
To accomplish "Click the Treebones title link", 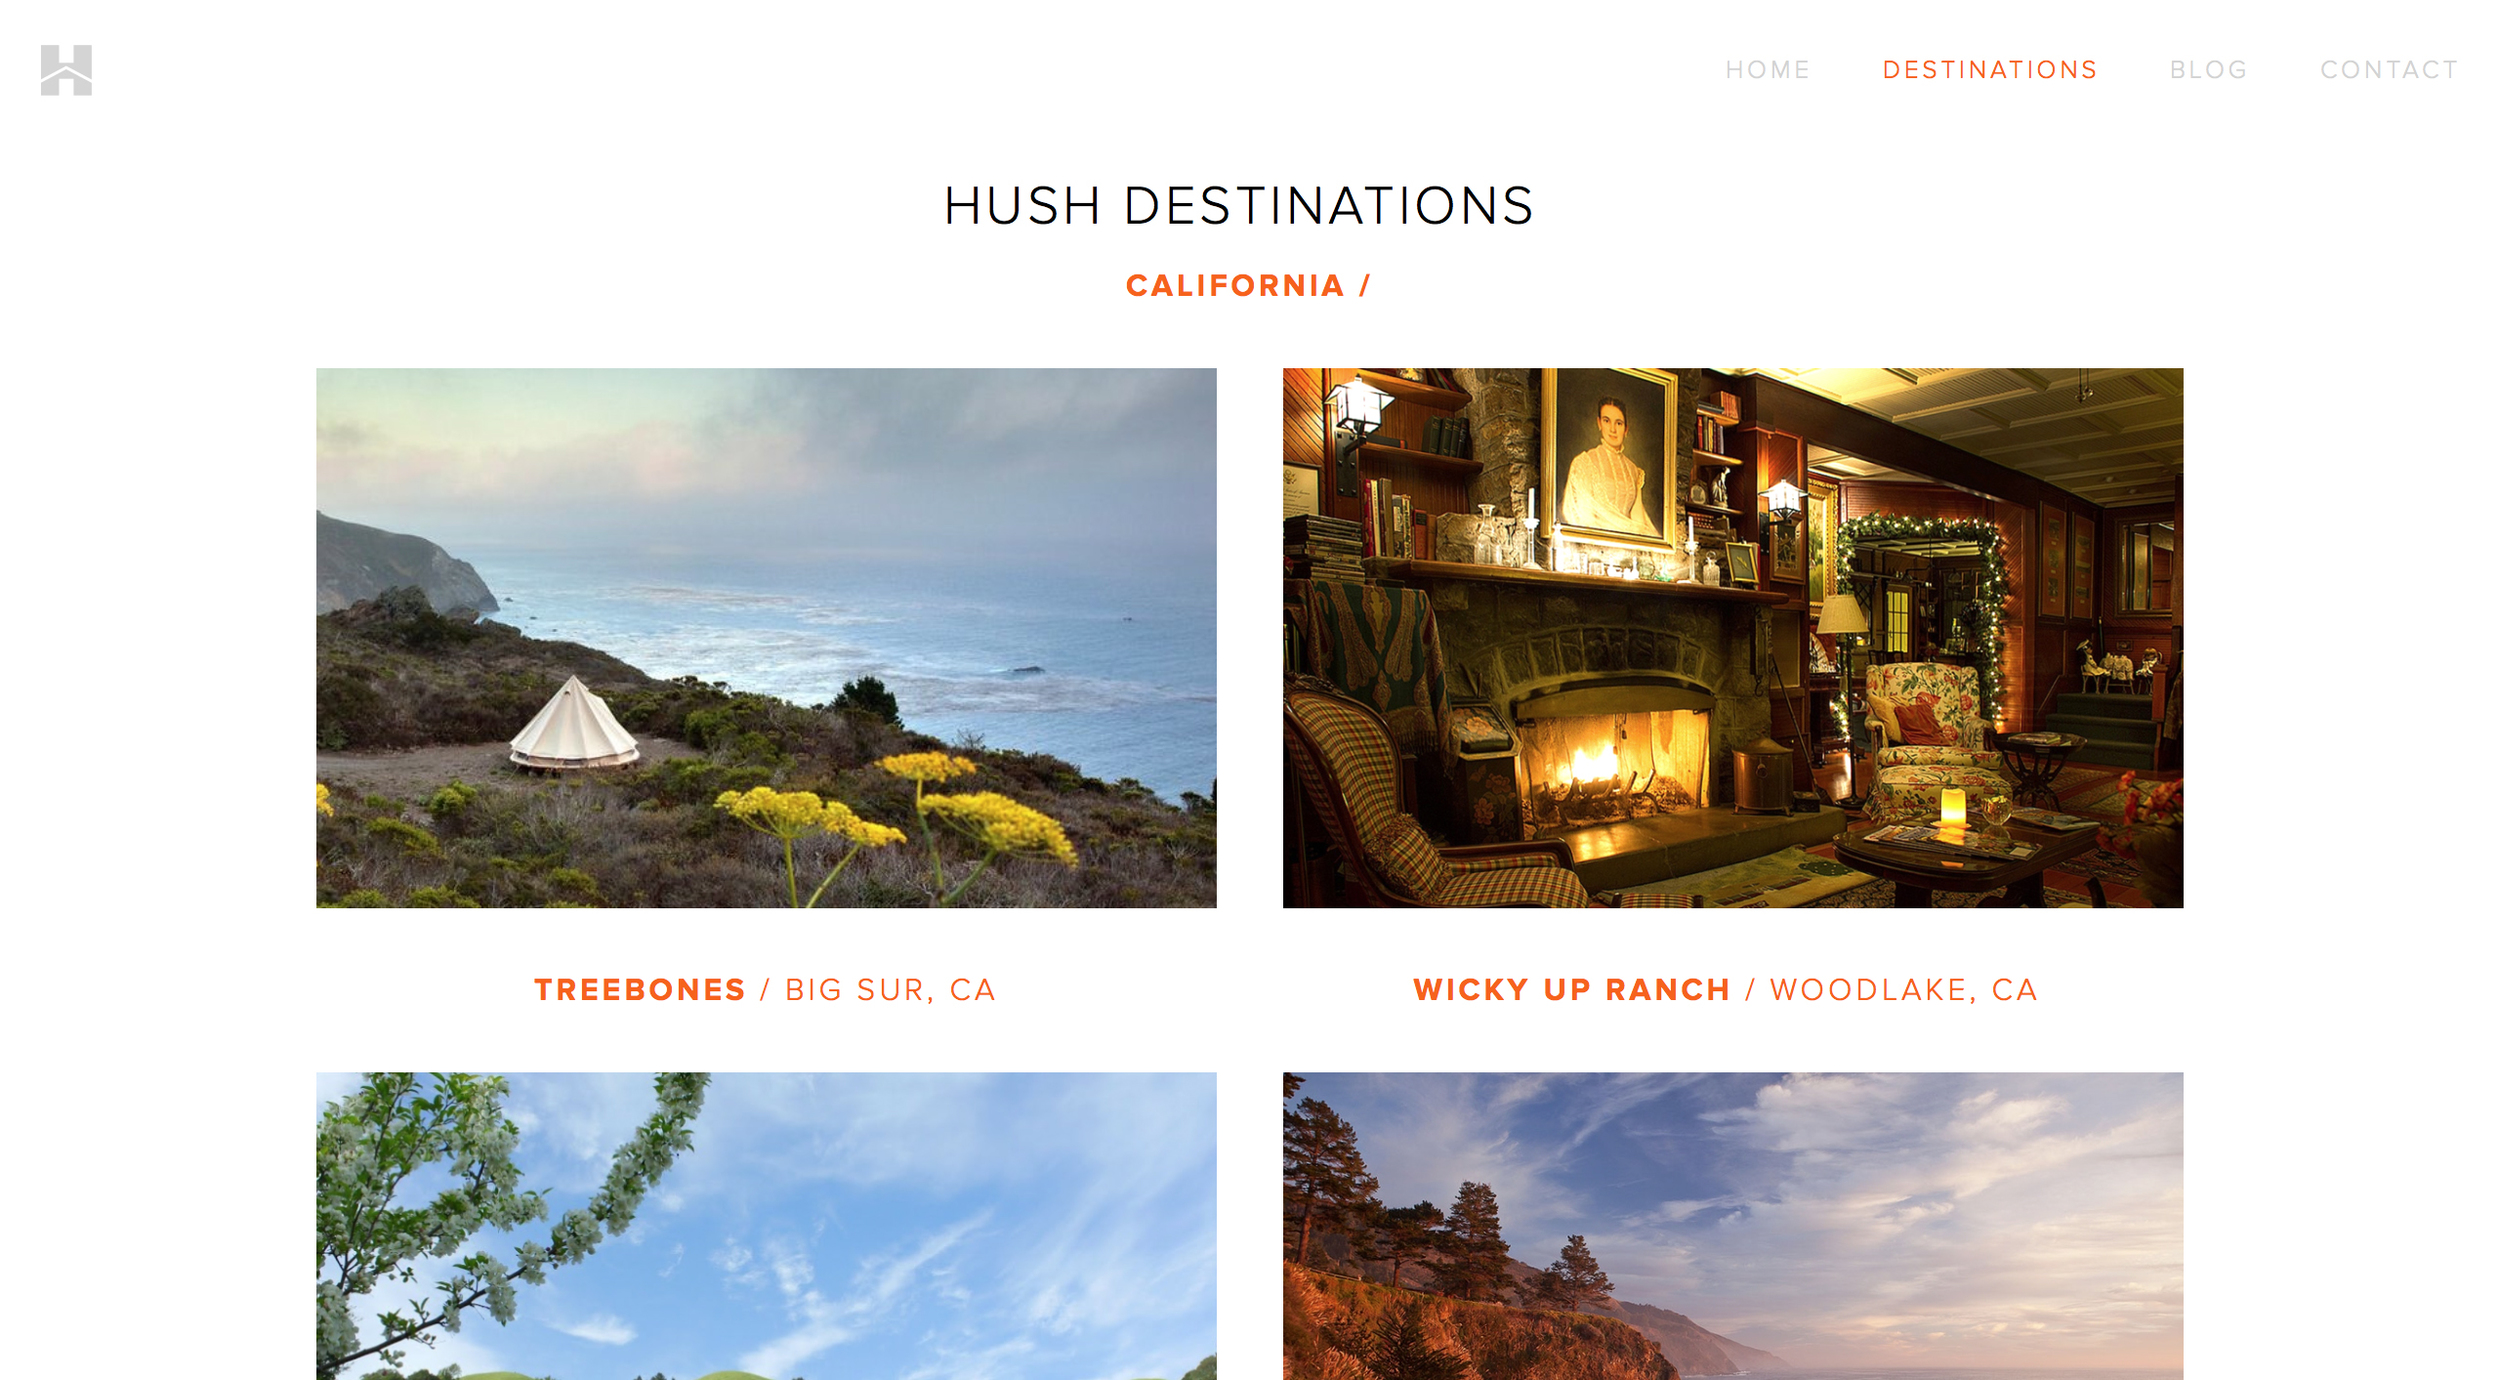I will 640,990.
